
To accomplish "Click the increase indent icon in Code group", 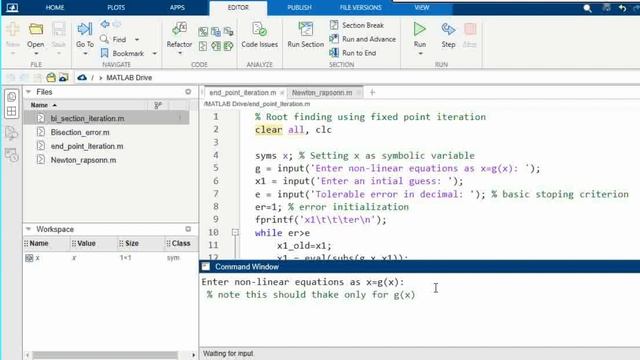I will click(216, 46).
